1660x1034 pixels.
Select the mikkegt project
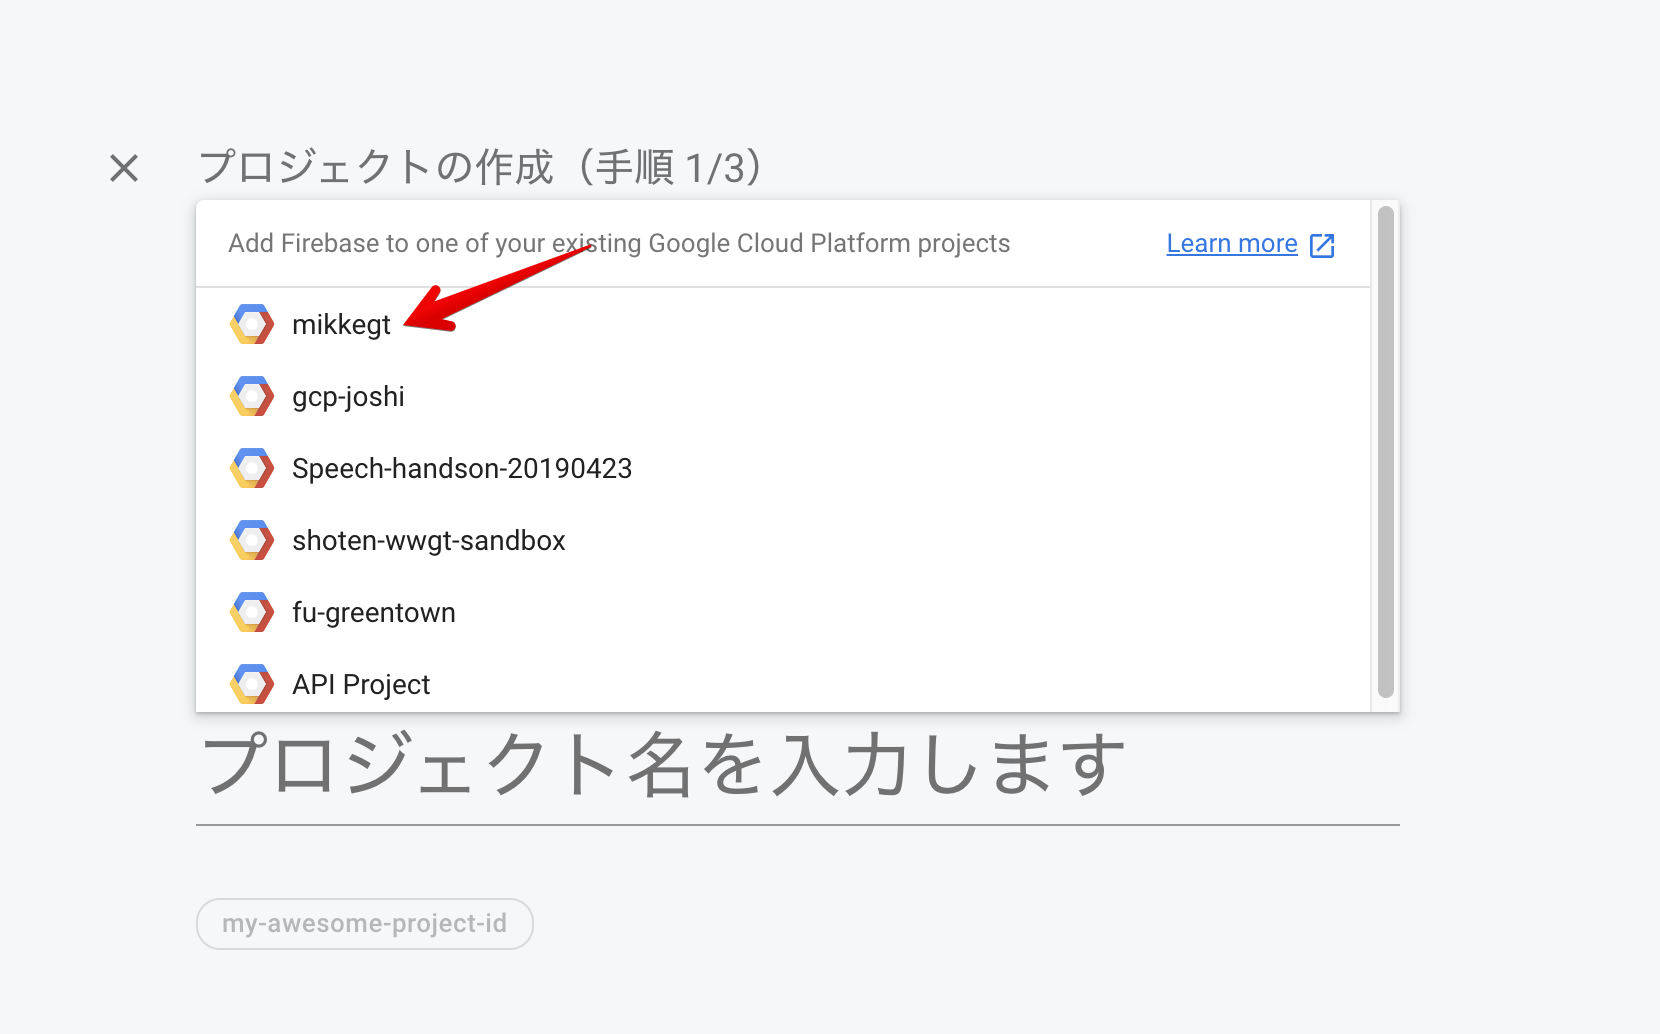783,324
